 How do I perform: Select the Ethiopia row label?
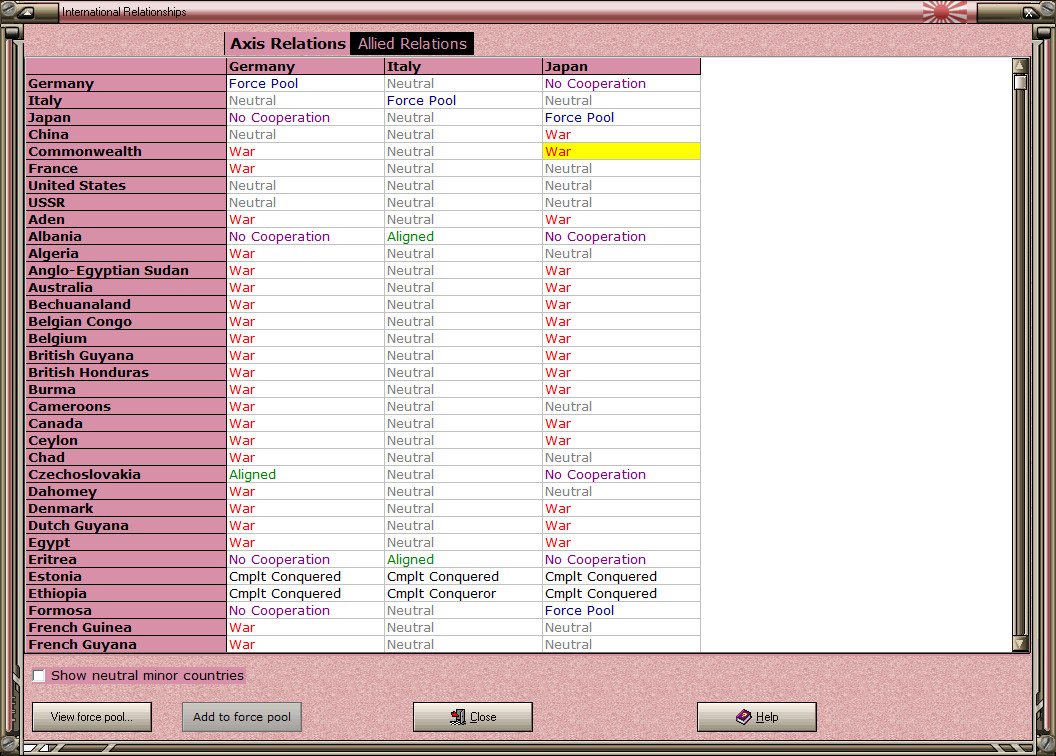126,594
